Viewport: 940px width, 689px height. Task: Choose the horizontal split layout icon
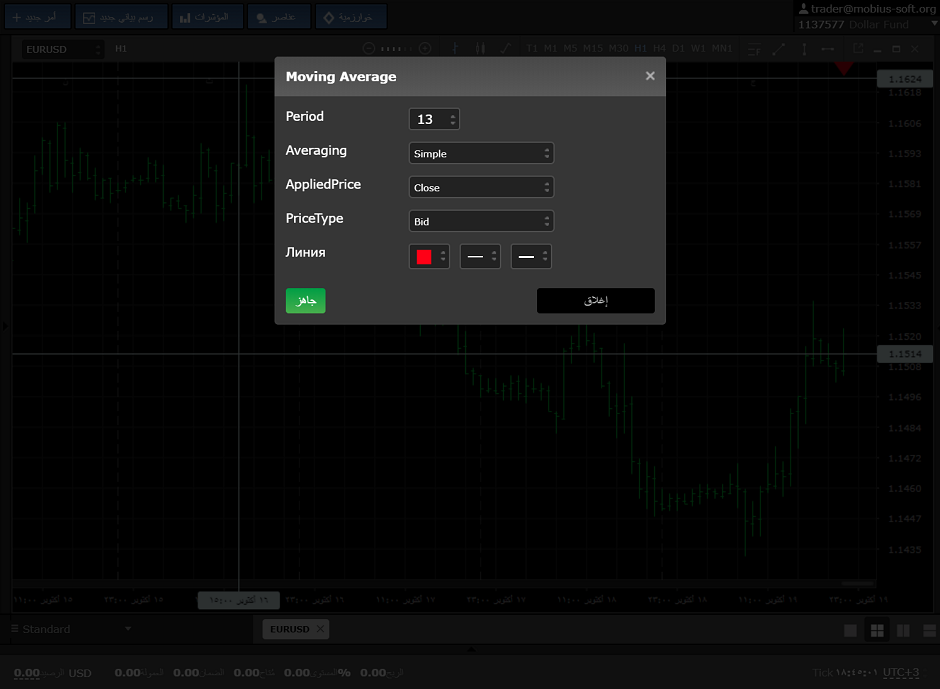click(x=930, y=630)
